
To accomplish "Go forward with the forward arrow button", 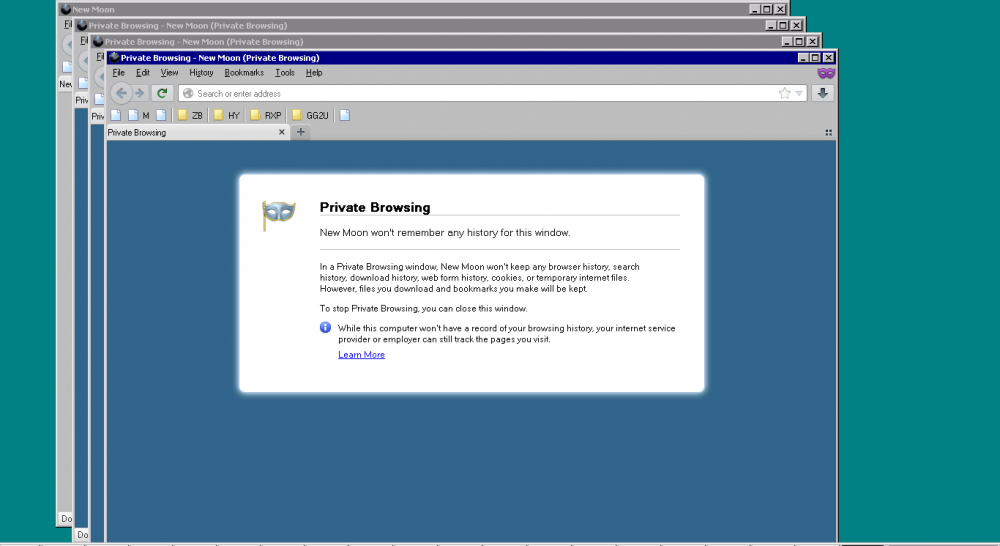I will coord(140,93).
